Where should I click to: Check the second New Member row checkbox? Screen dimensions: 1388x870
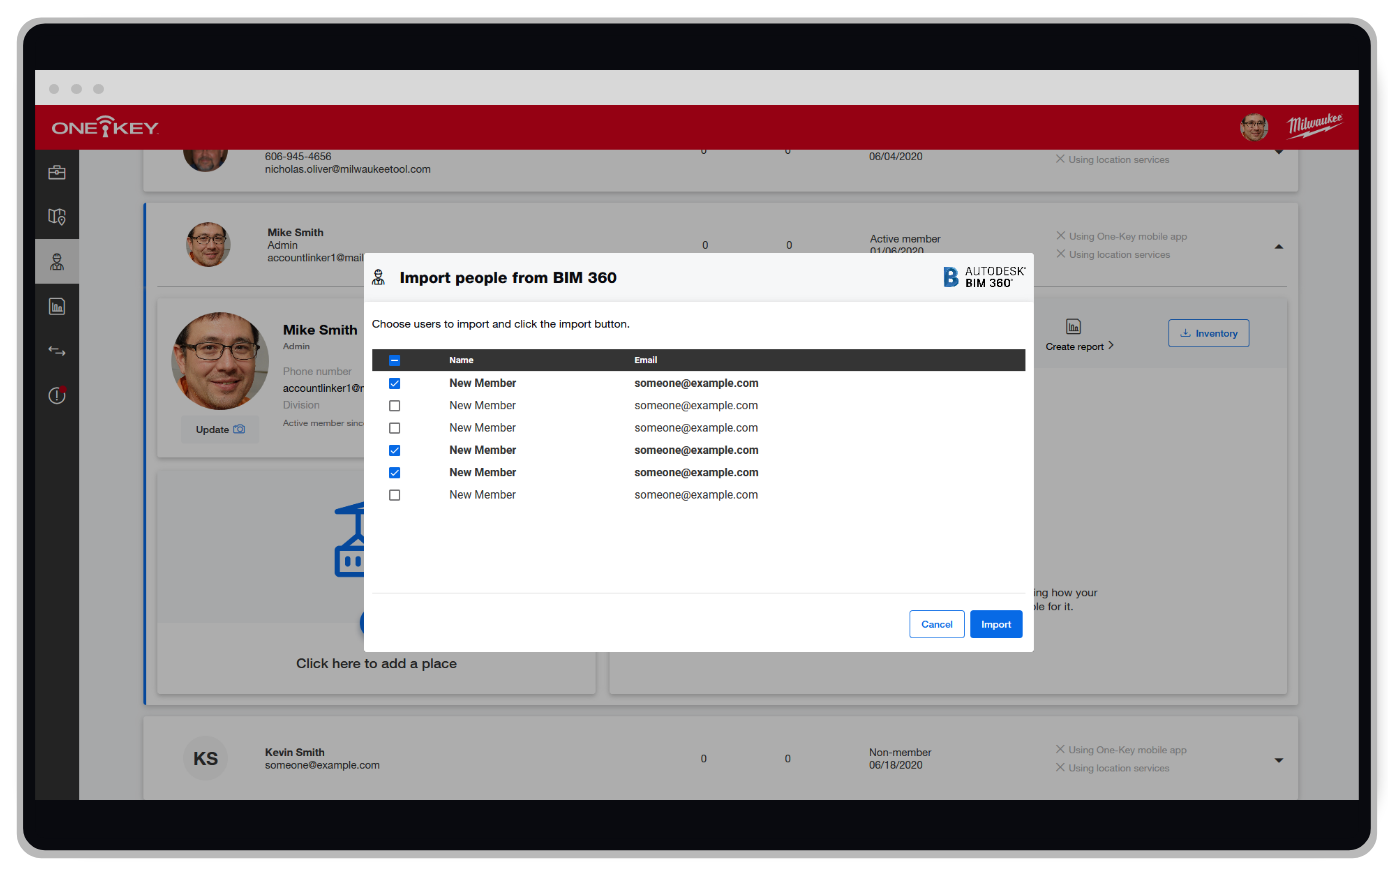coord(394,406)
